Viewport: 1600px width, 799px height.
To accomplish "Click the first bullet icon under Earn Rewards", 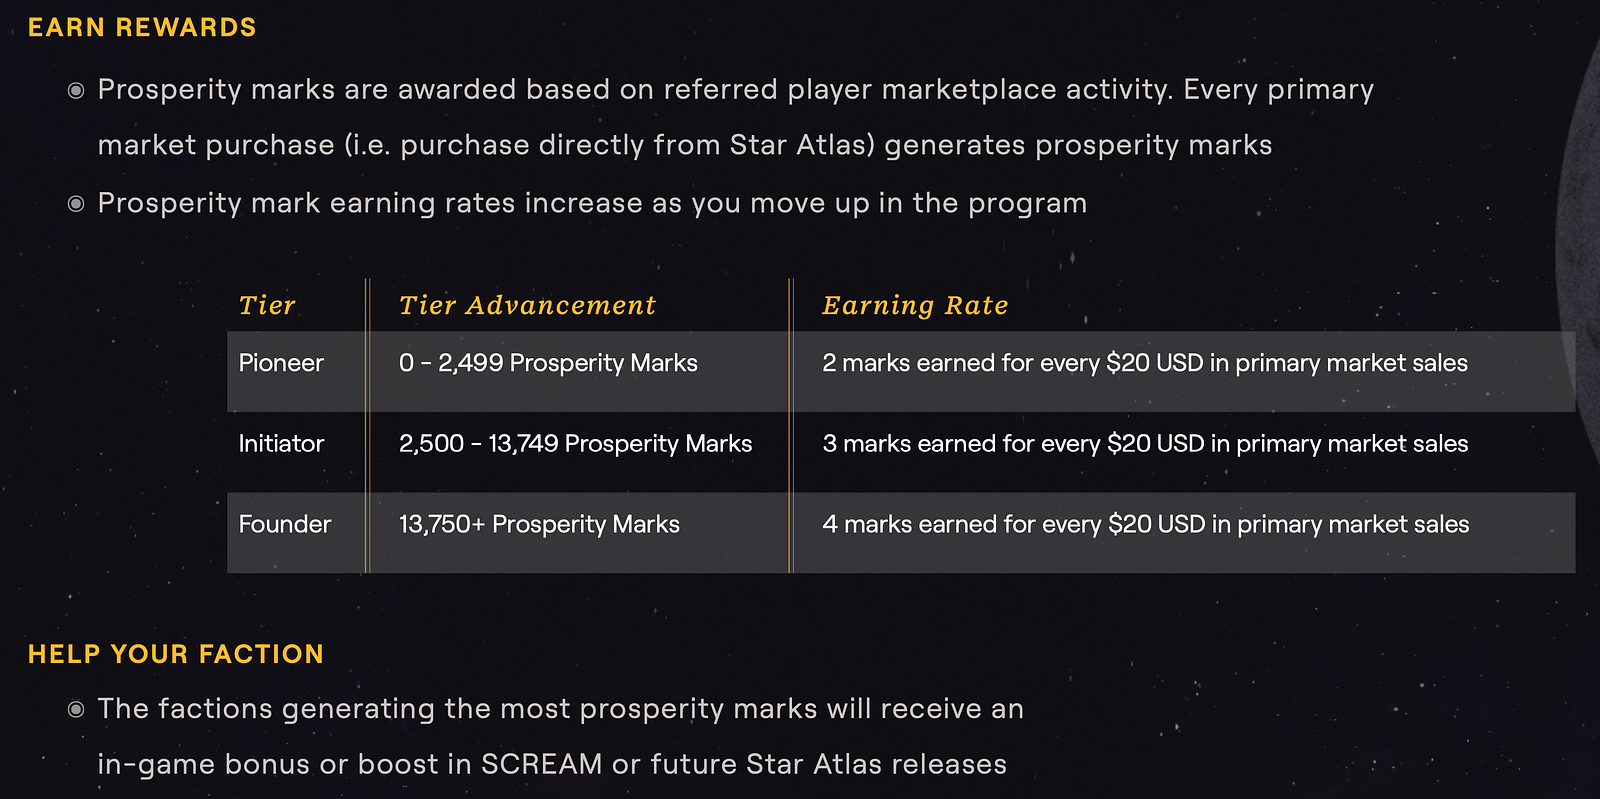I will tap(76, 91).
